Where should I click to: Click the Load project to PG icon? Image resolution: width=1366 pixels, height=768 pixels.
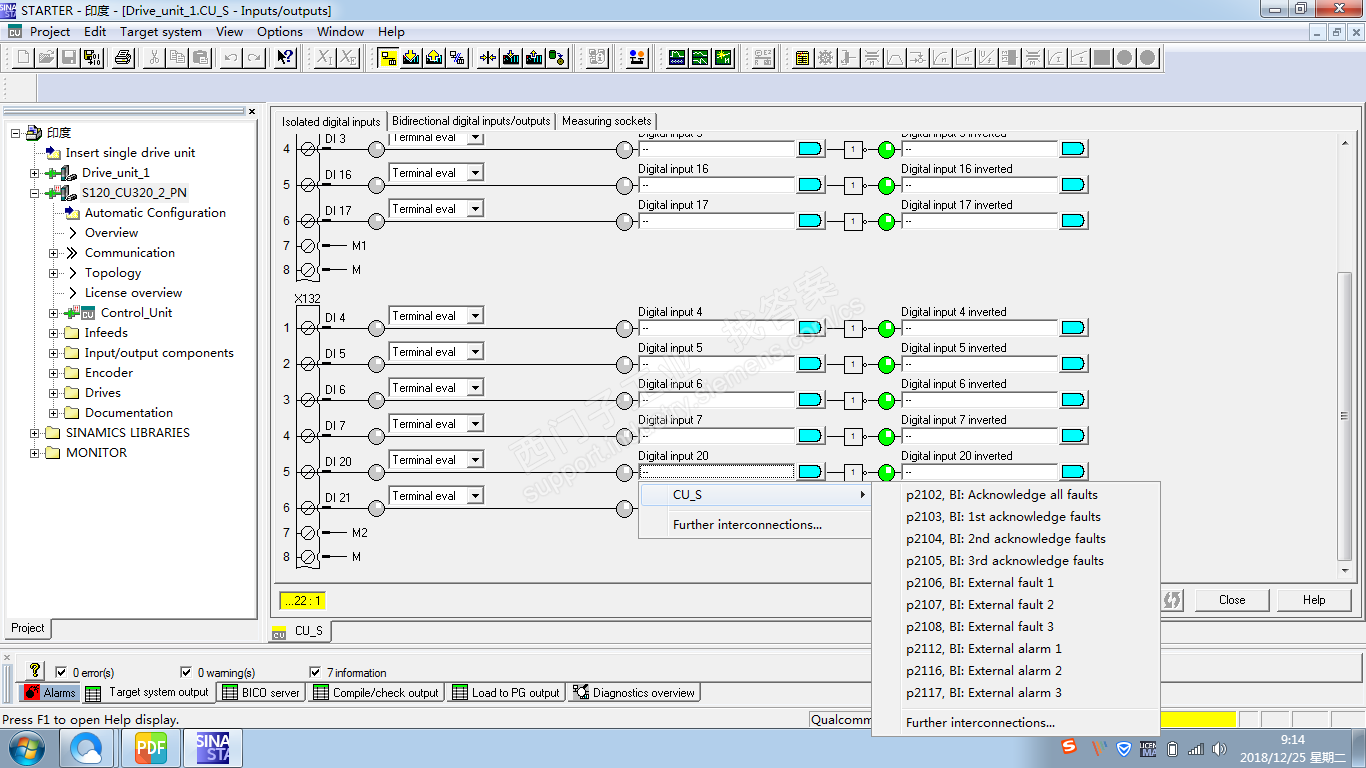point(434,58)
